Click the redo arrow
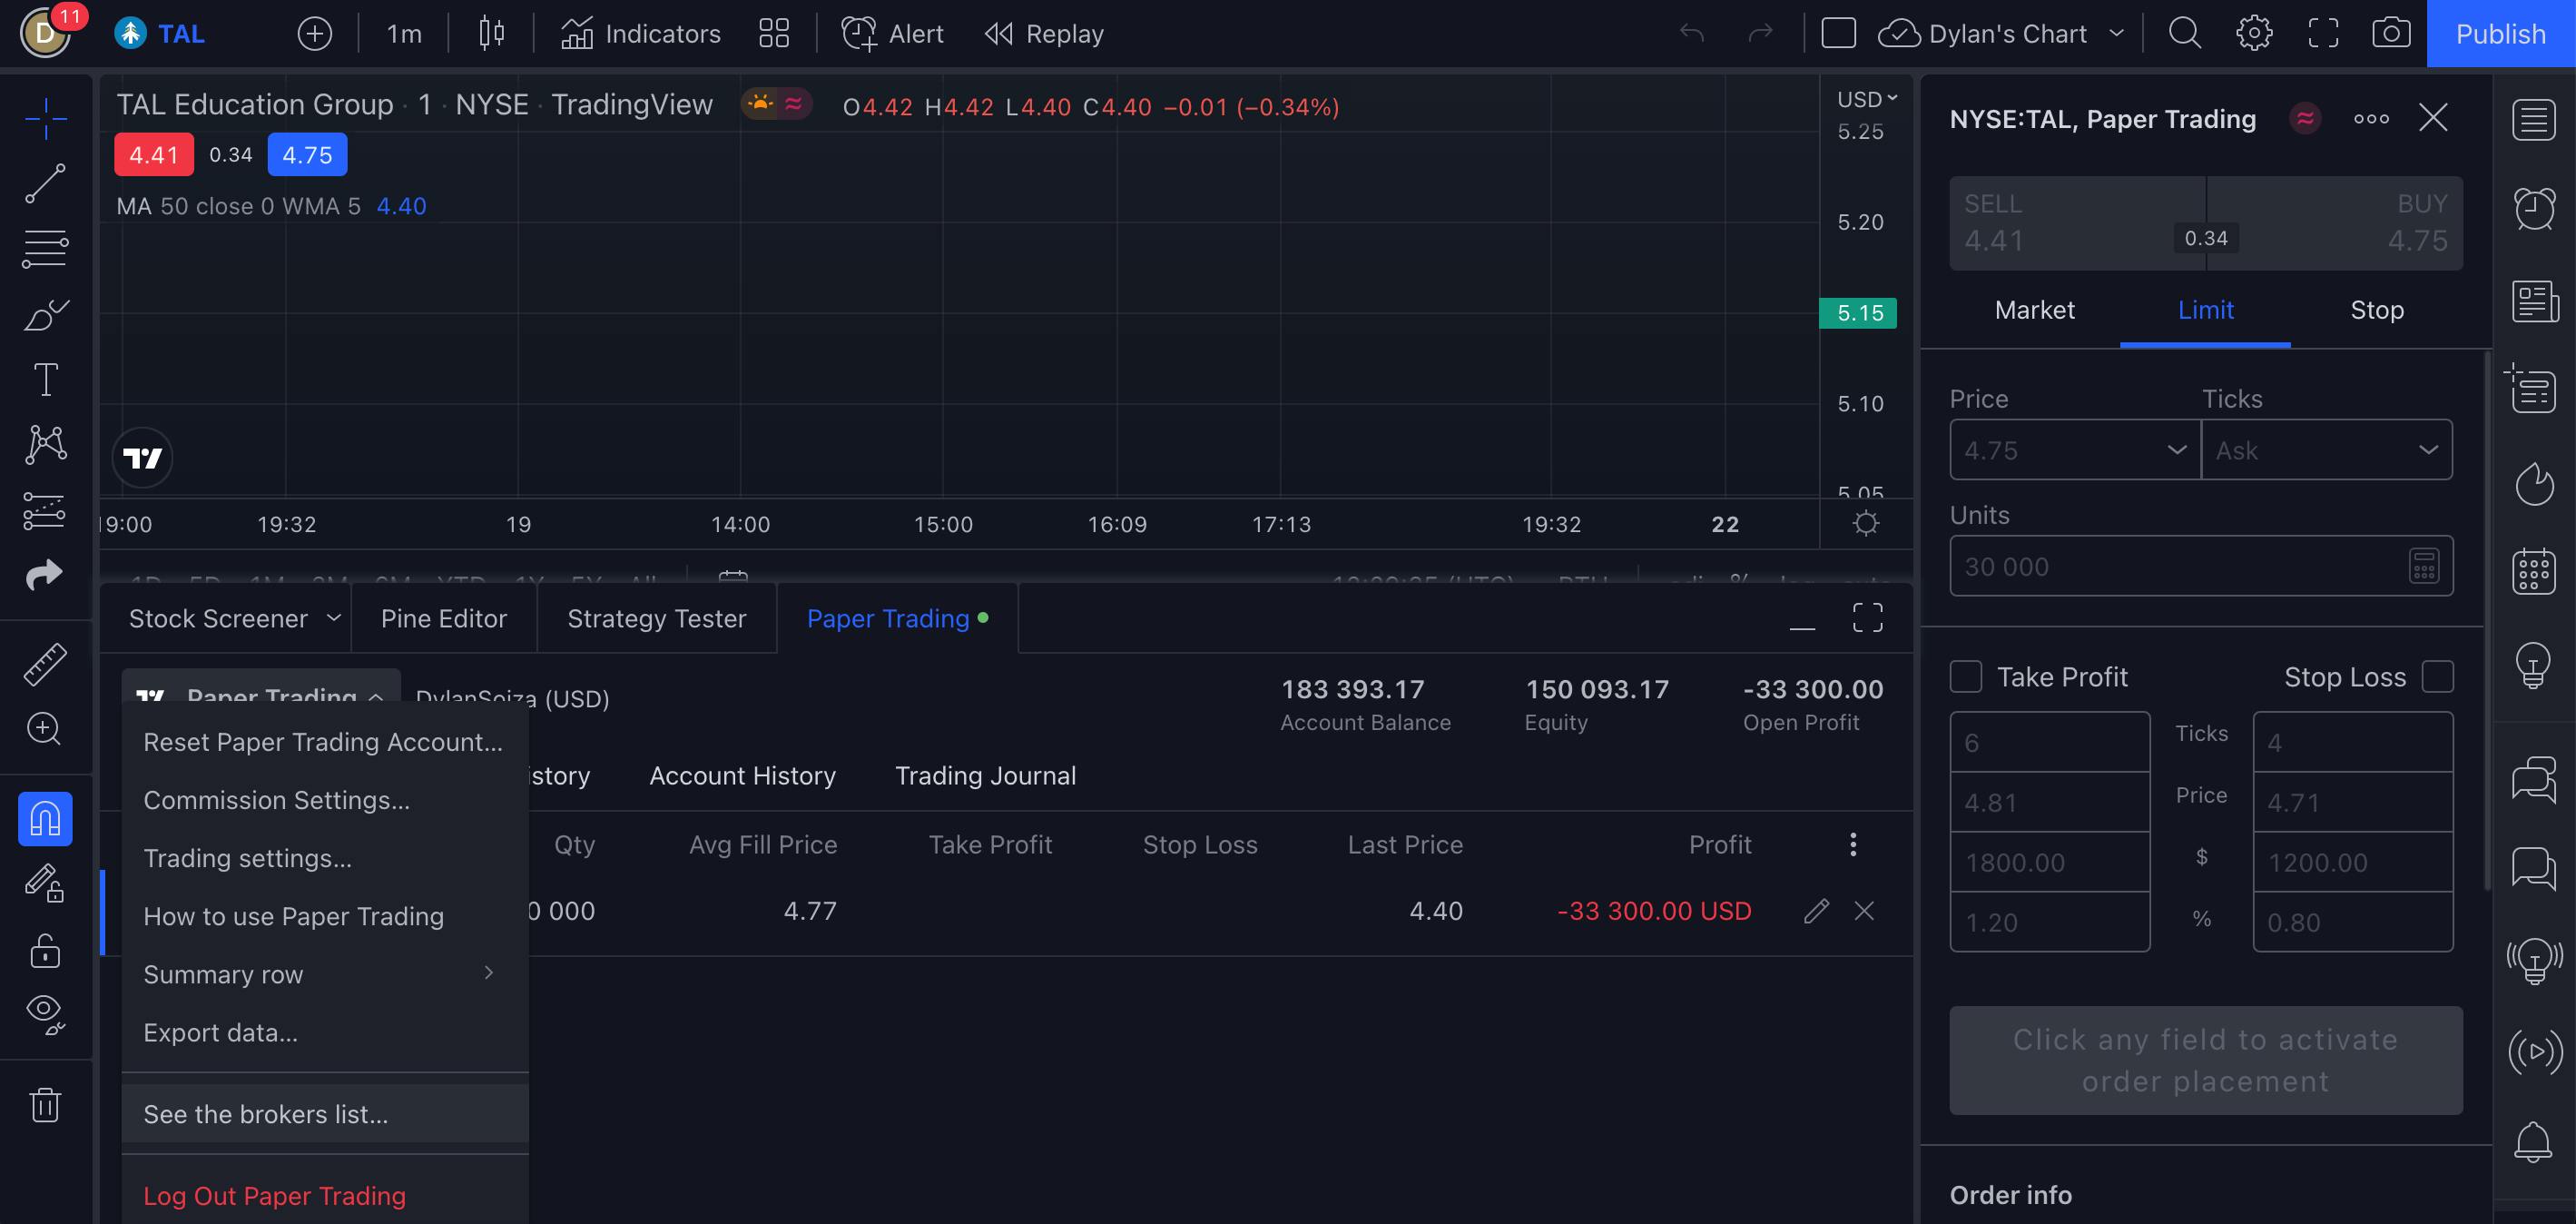This screenshot has width=2576, height=1224. (1760, 34)
